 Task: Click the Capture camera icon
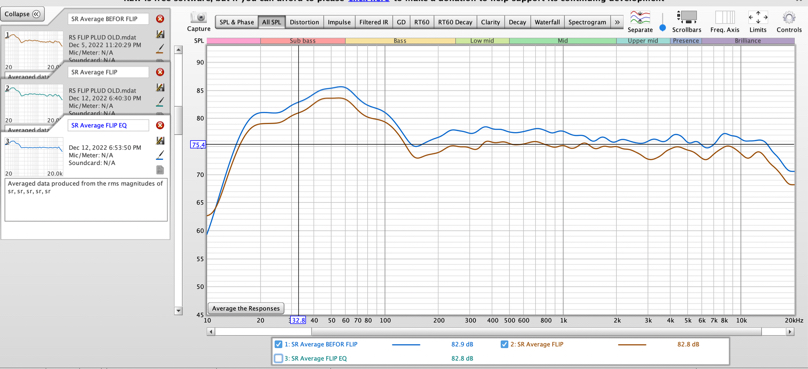pyautogui.click(x=198, y=18)
